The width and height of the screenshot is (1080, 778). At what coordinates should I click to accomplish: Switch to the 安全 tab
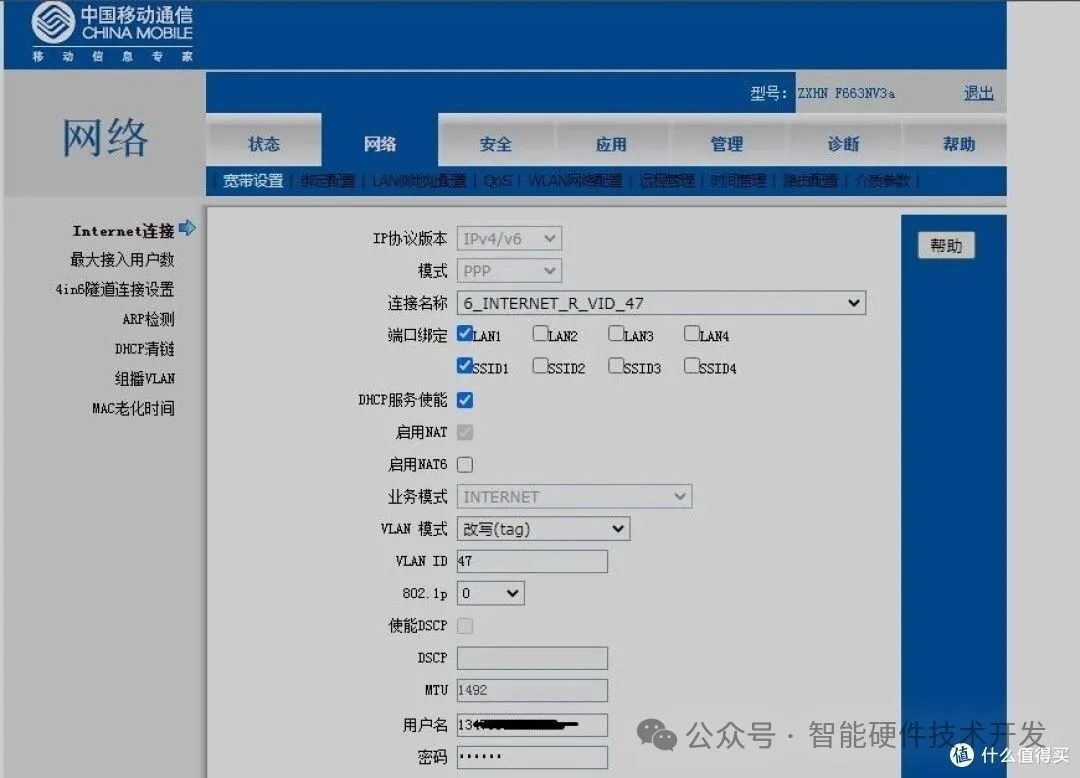point(495,142)
